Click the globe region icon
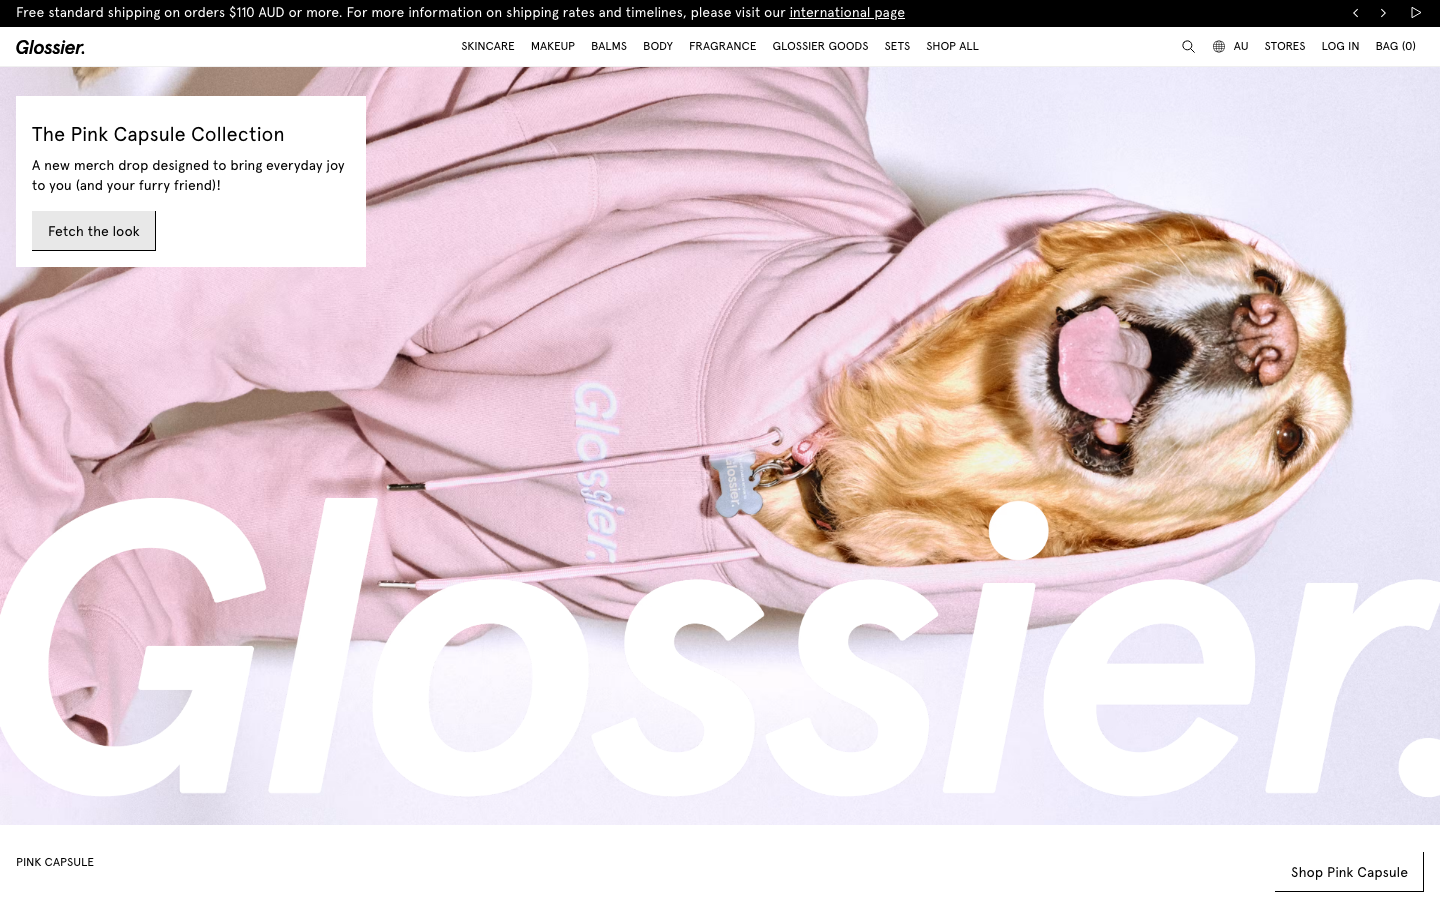This screenshot has width=1440, height=900. [1219, 47]
